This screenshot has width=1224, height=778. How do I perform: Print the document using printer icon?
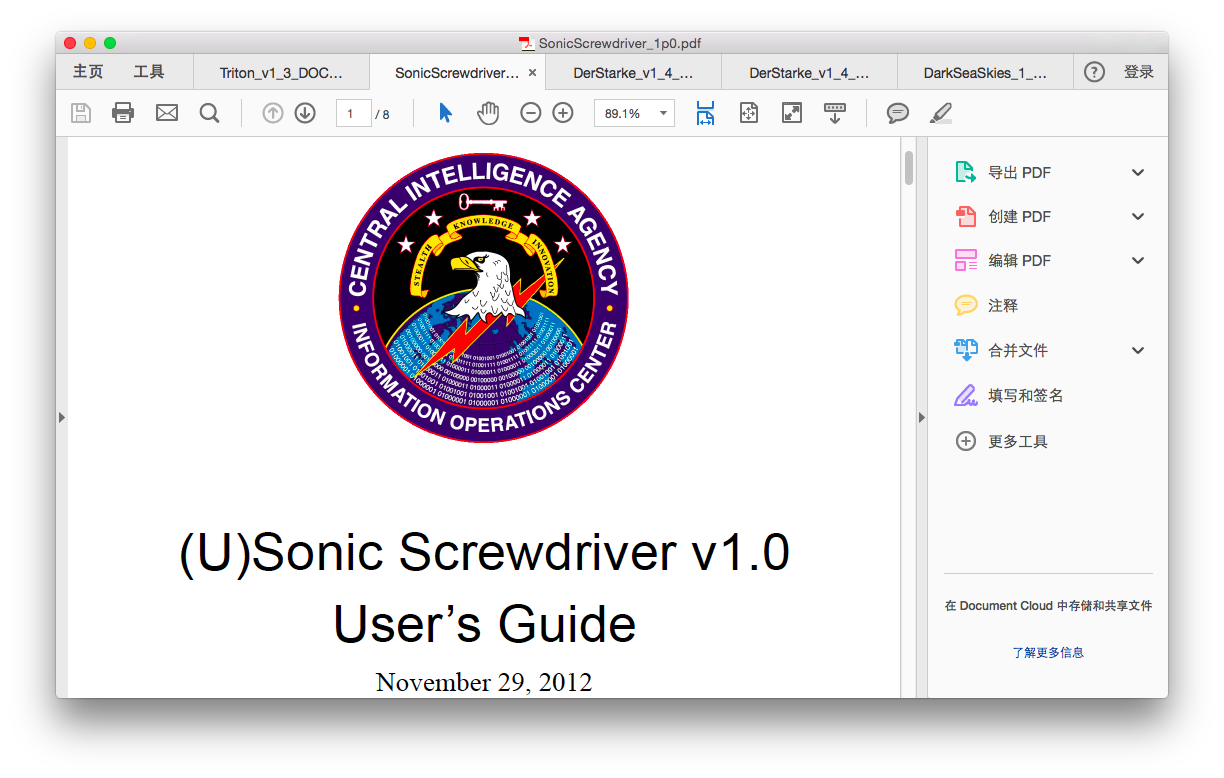(123, 113)
